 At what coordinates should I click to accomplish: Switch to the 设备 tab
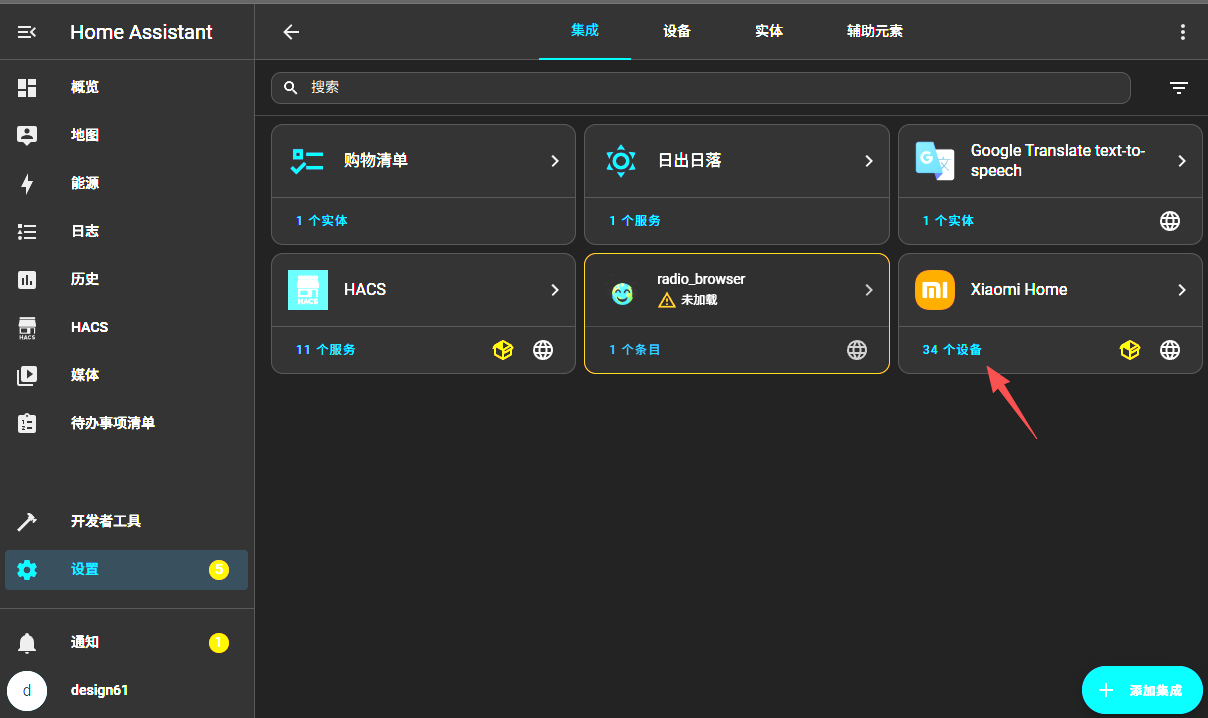click(676, 31)
